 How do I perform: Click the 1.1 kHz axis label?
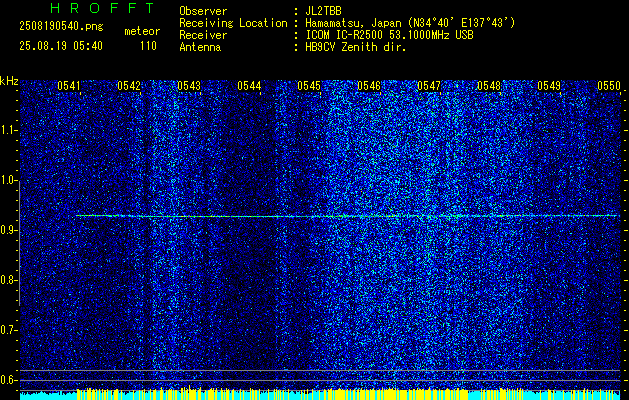[x=8, y=130]
